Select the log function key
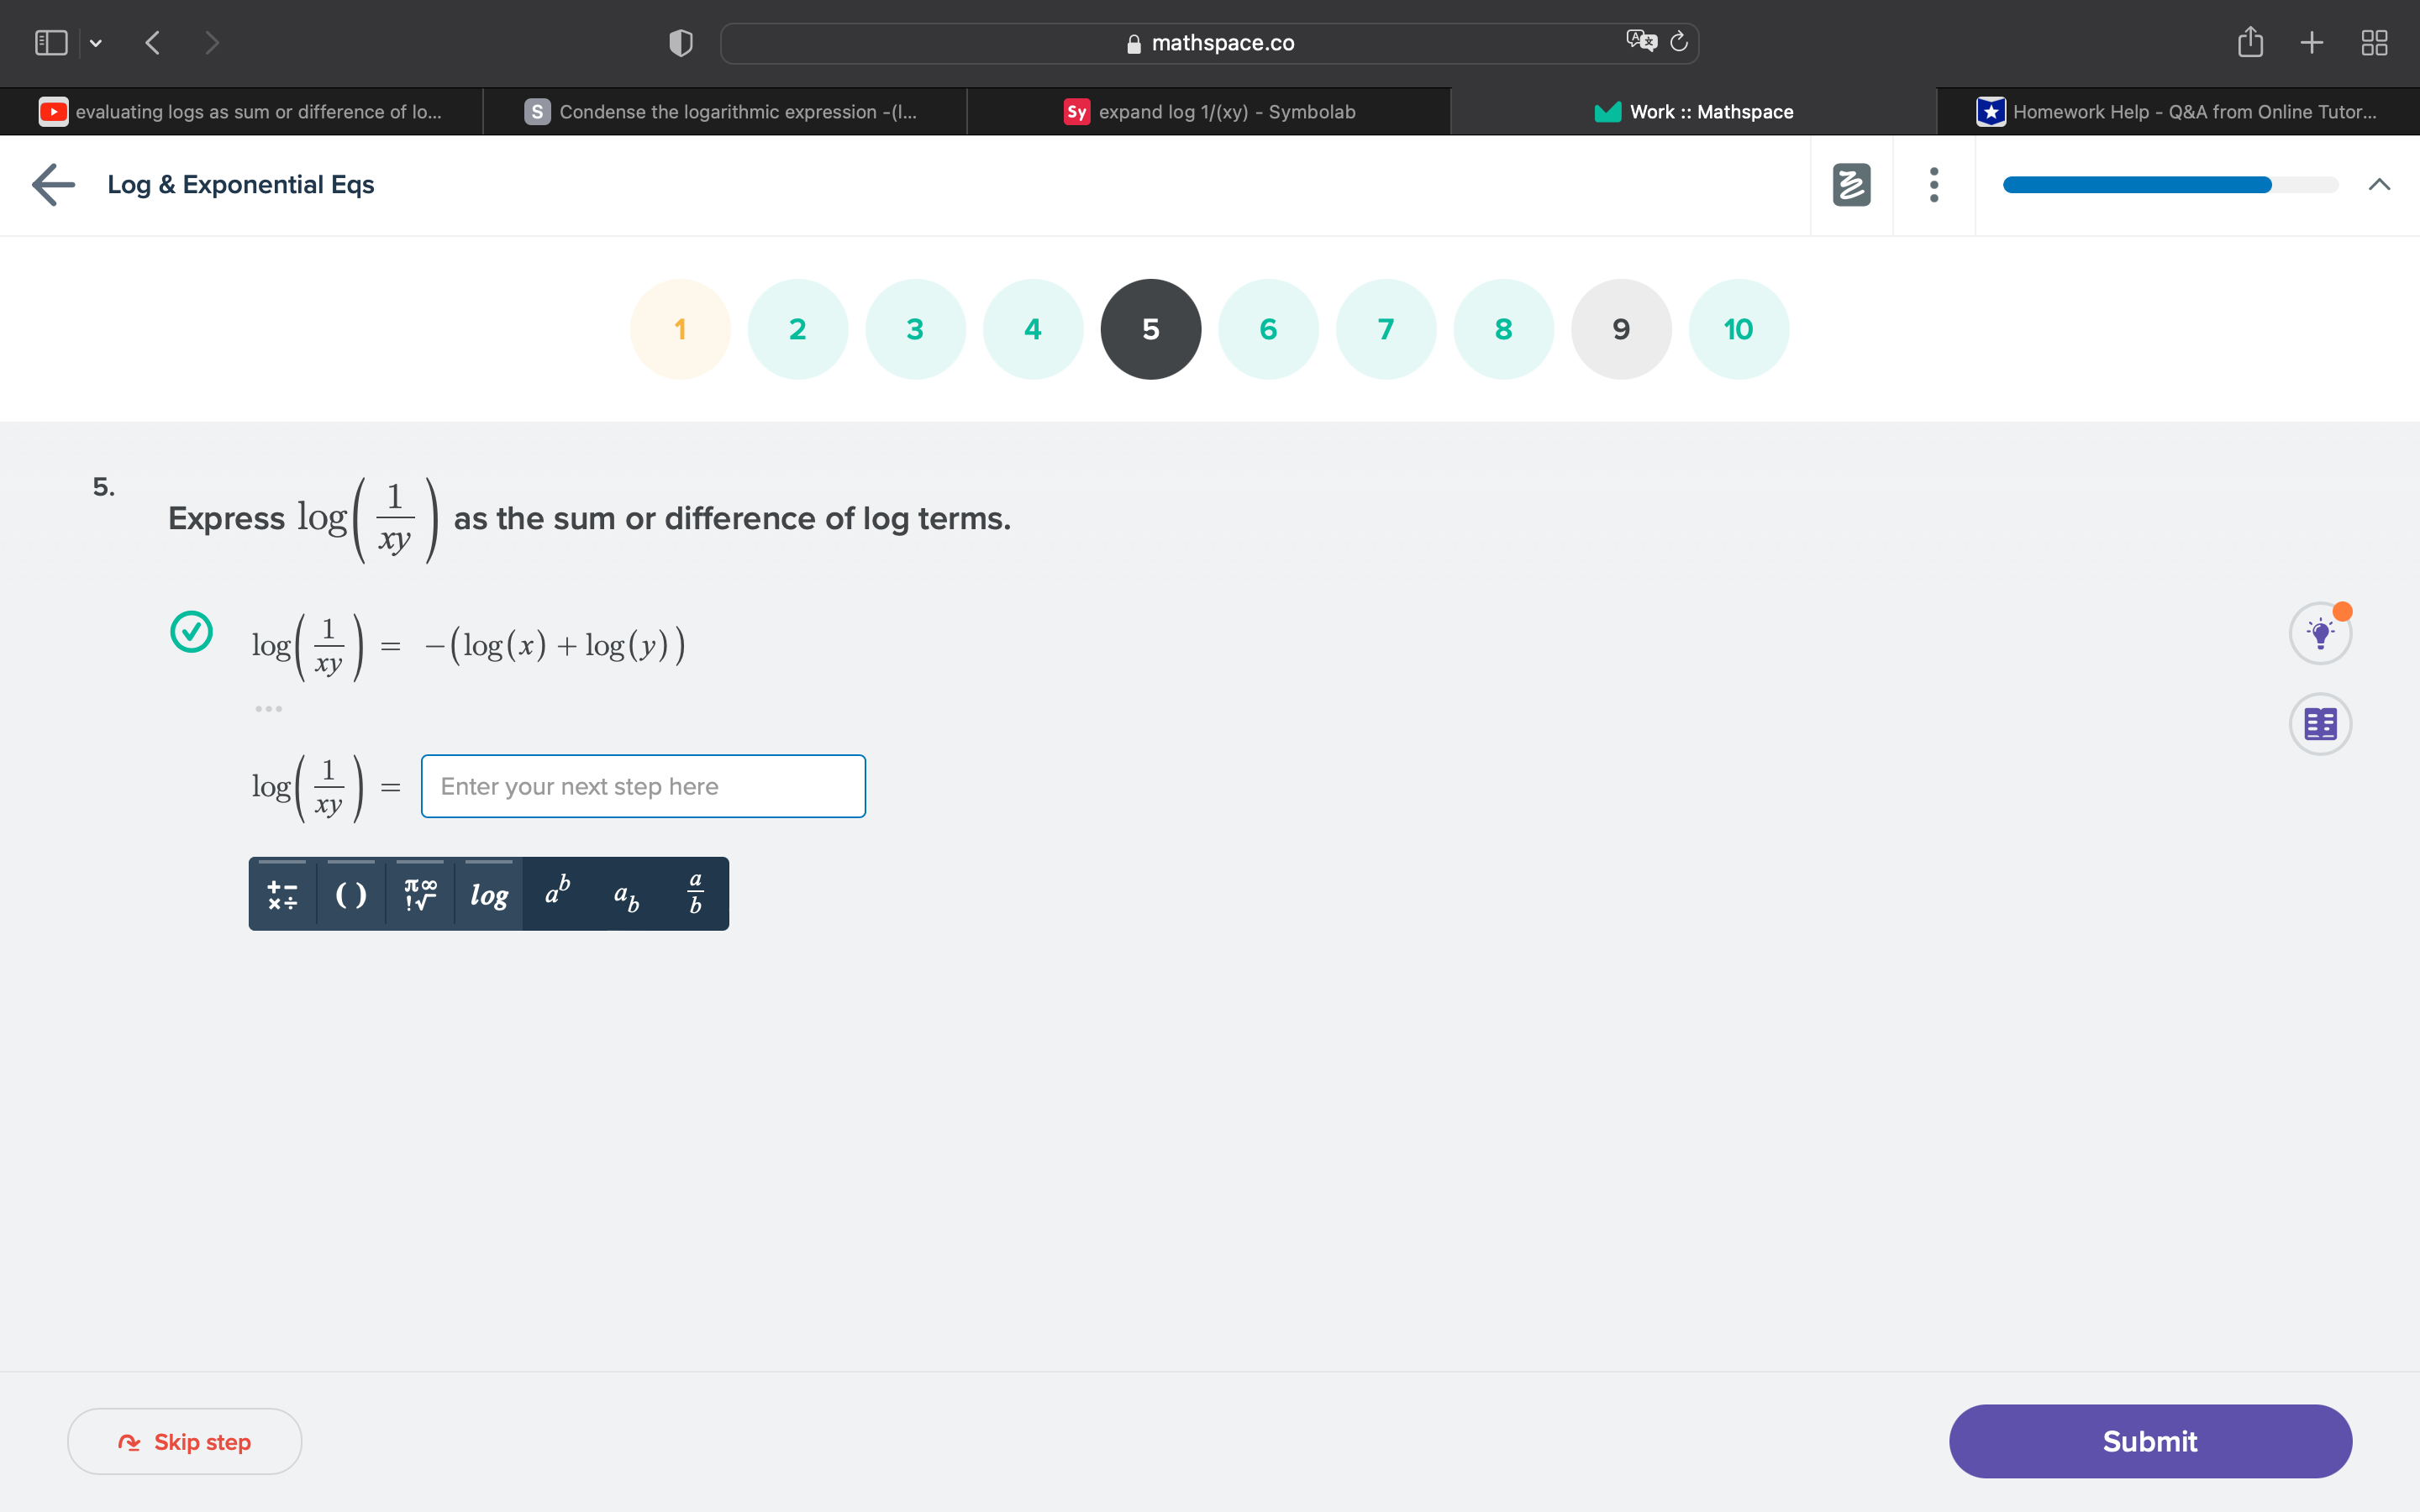Image resolution: width=2420 pixels, height=1512 pixels. click(x=489, y=894)
